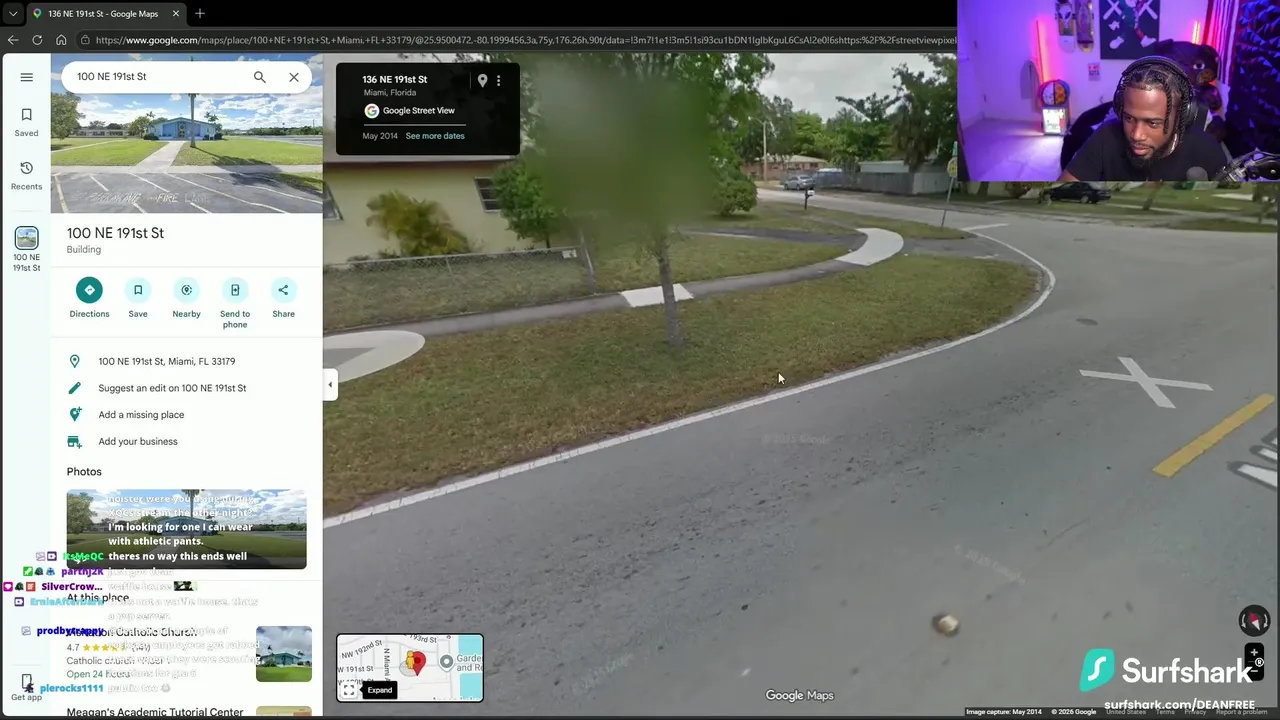1280x720 pixels.
Task: Click Add your business
Action: [138, 441]
